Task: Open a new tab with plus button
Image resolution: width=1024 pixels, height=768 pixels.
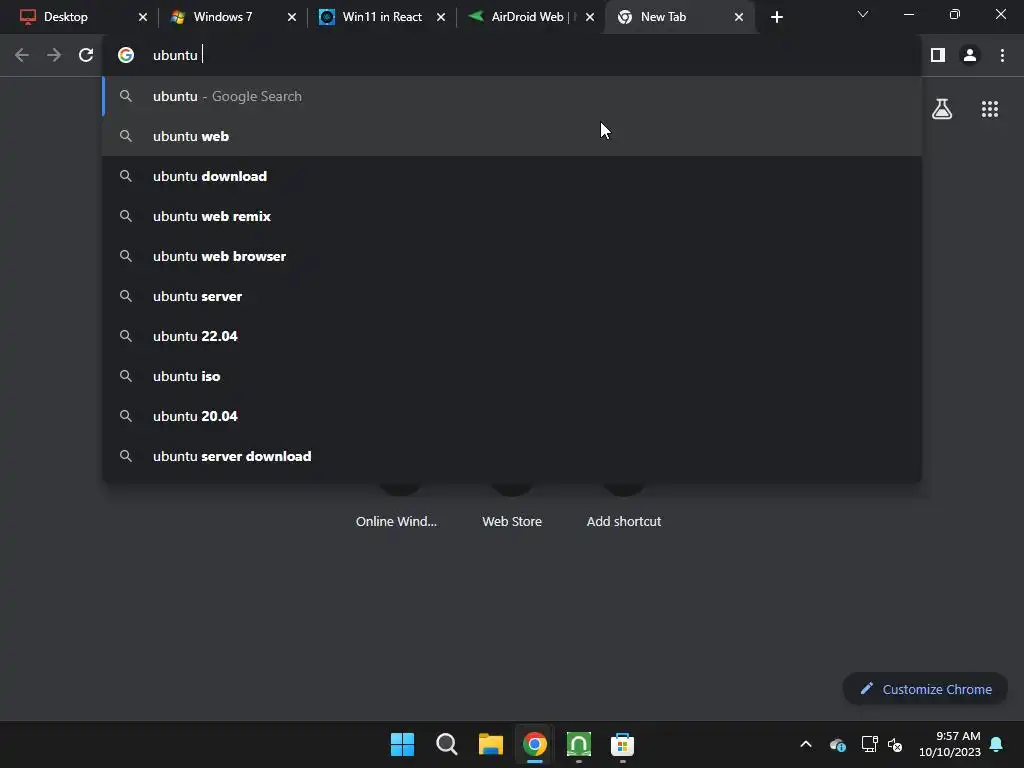Action: click(x=776, y=17)
